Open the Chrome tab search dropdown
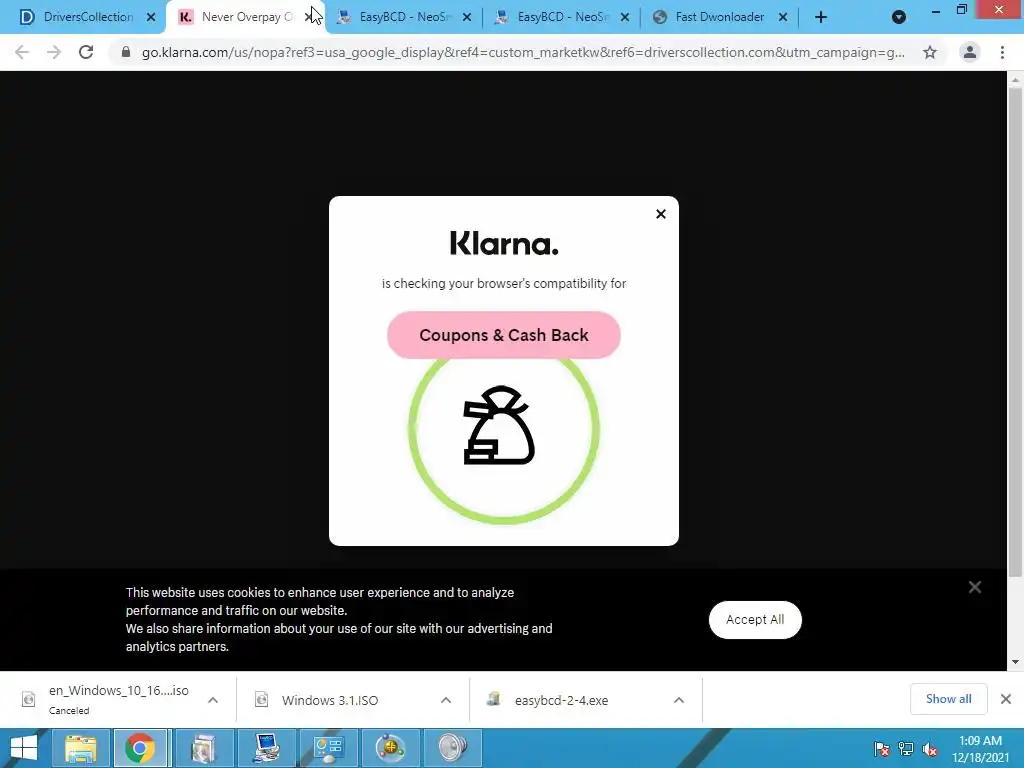Viewport: 1024px width, 768px height. coord(899,18)
